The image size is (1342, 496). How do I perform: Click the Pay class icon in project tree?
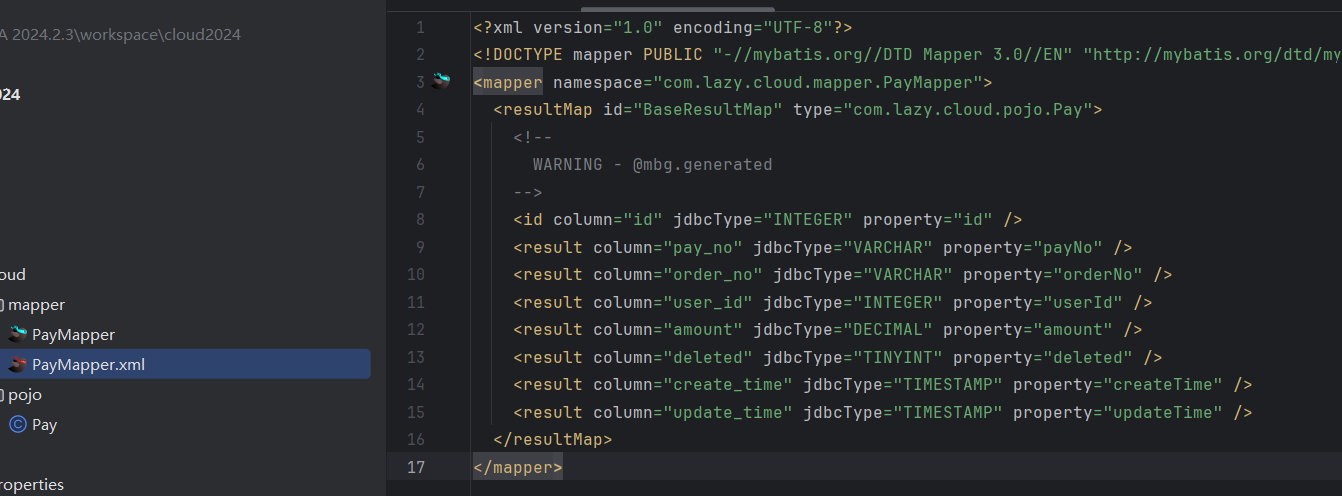[18, 425]
